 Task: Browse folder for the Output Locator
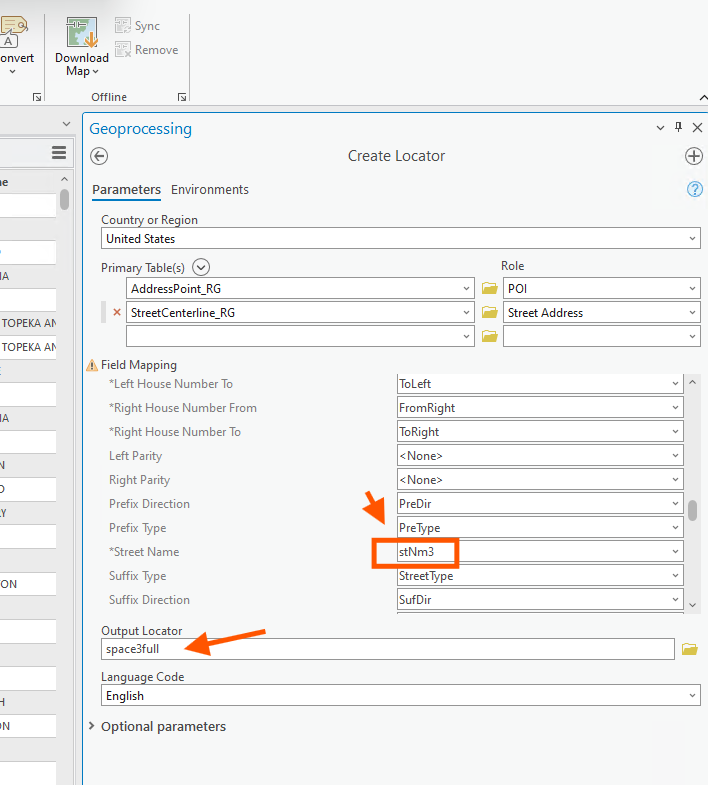689,649
